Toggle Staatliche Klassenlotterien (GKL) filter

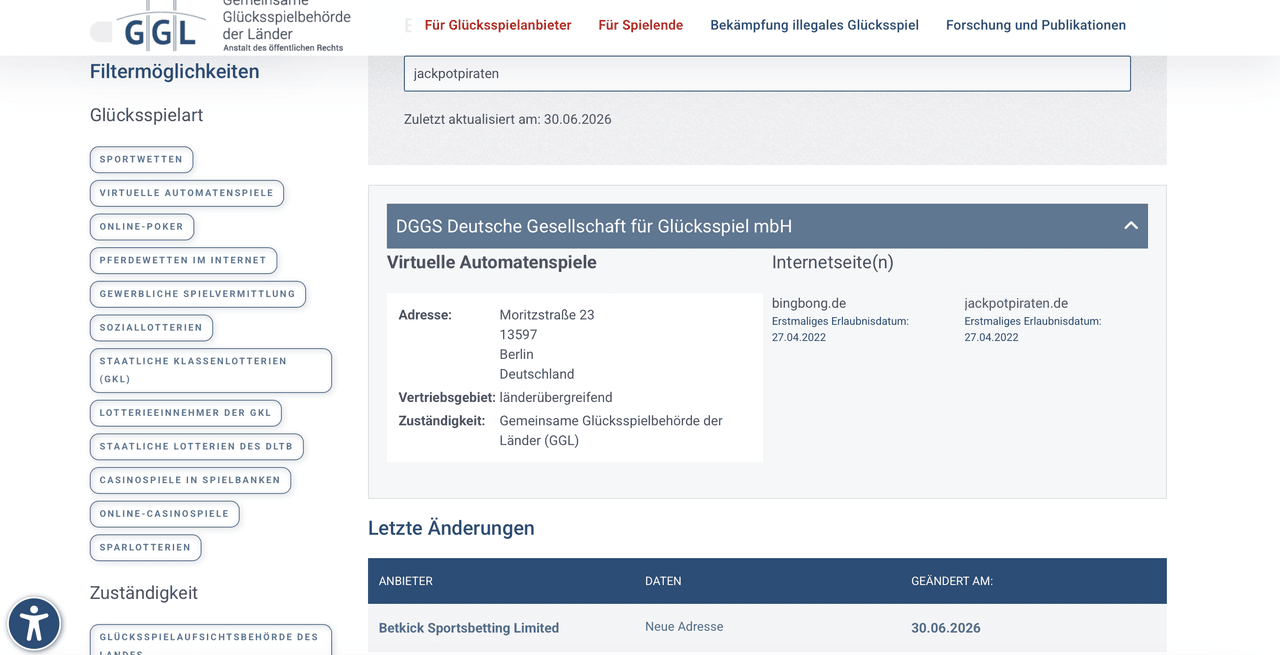(211, 370)
